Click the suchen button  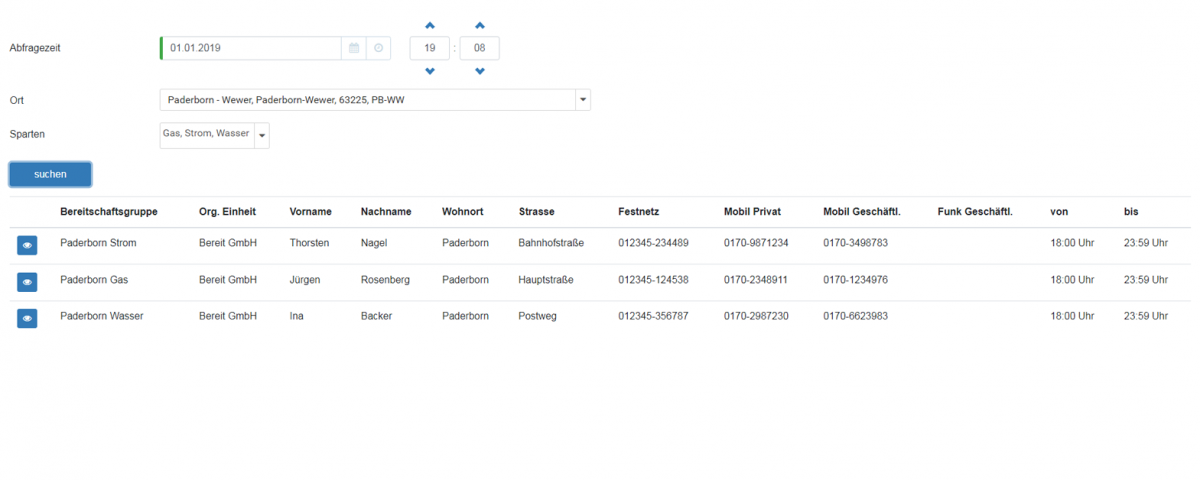[50, 174]
